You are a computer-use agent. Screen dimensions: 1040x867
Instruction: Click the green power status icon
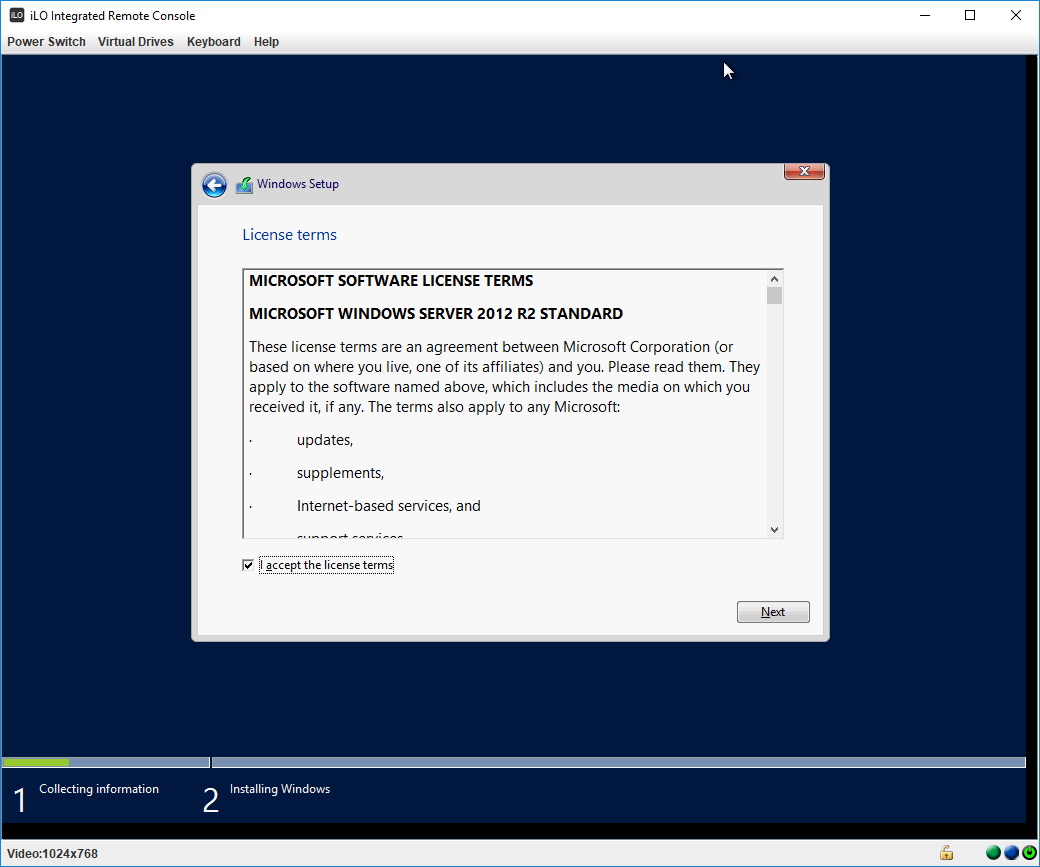[1029, 852]
